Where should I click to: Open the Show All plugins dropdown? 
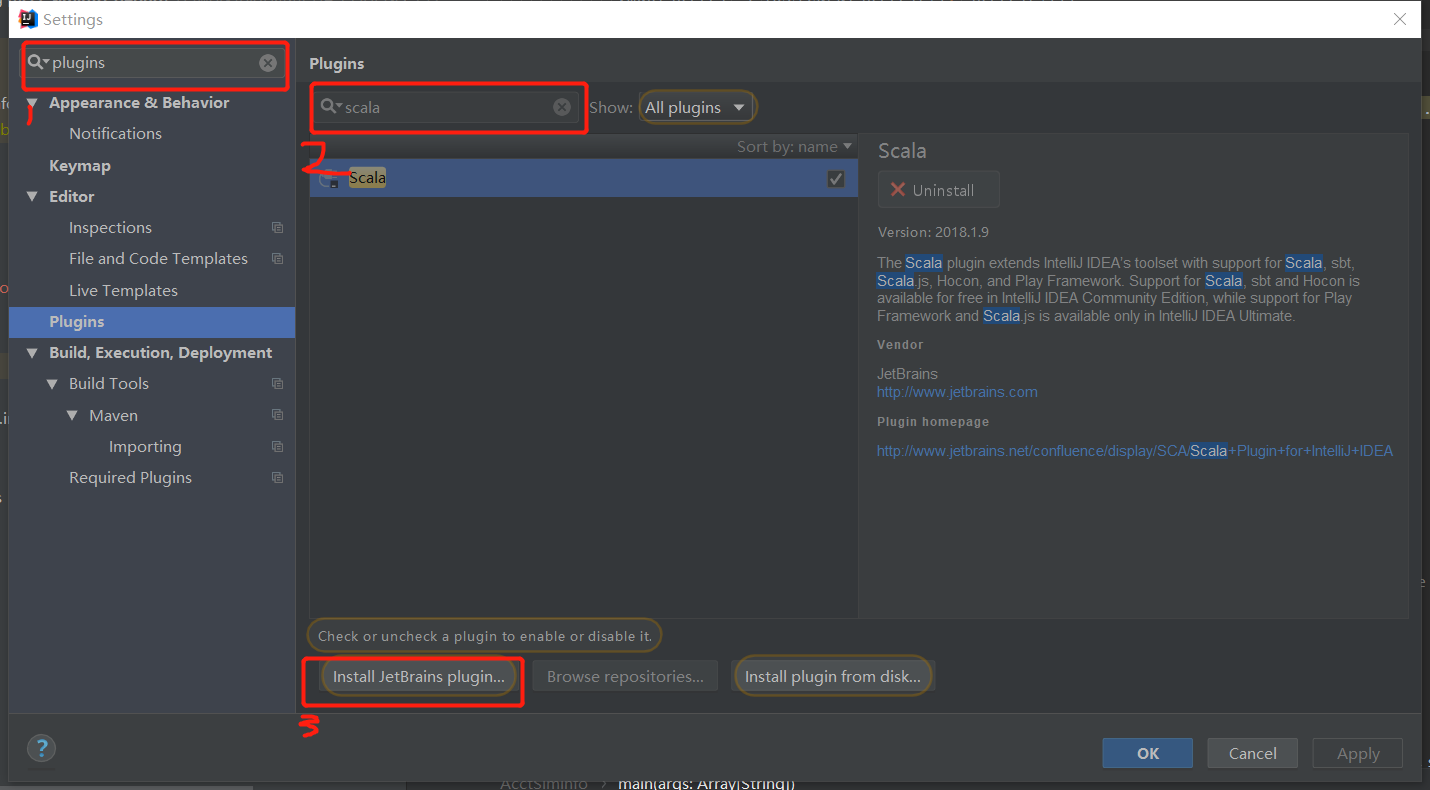(696, 108)
